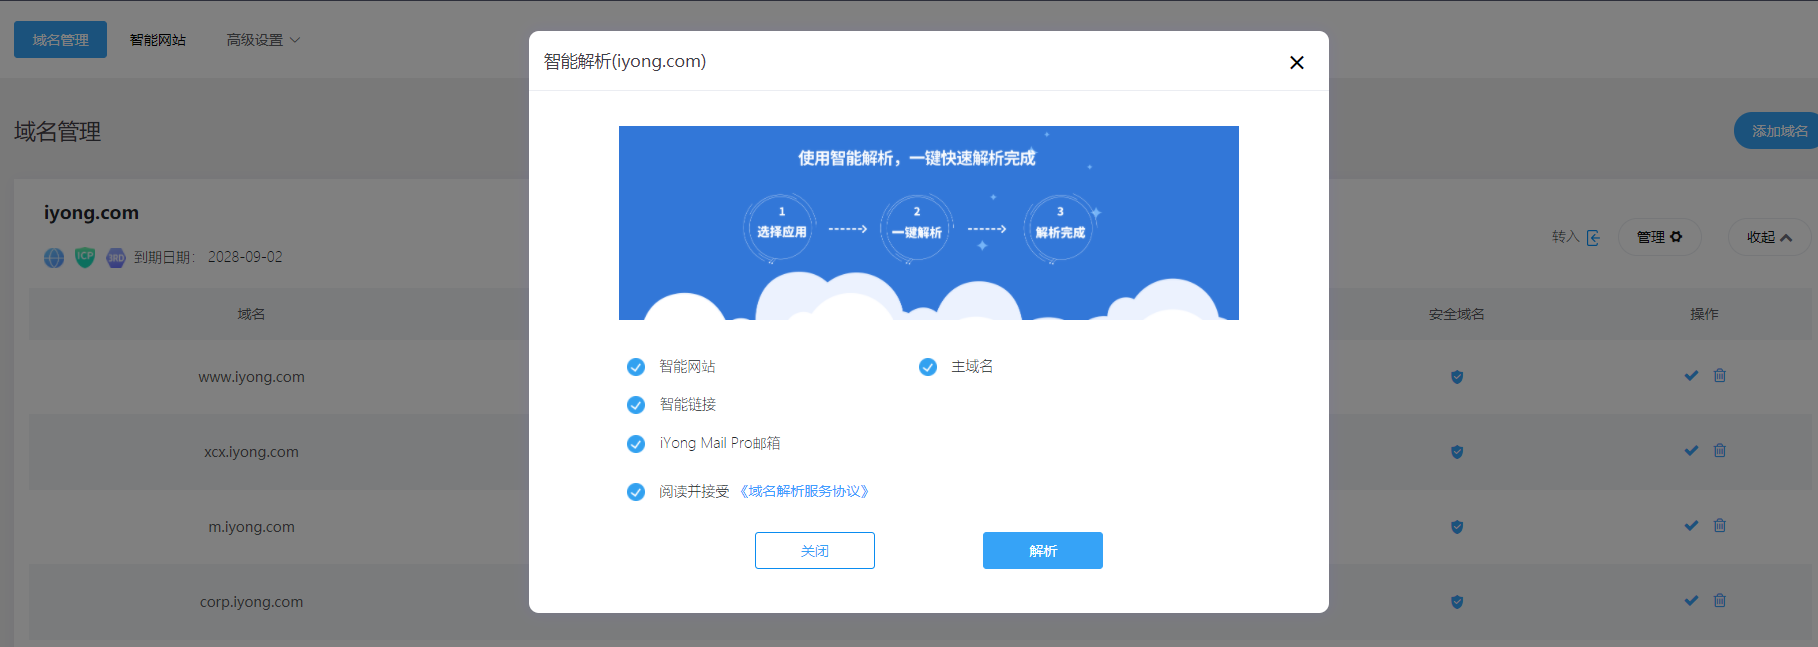Click the 域名 column header
This screenshot has height=647, width=1818.
[251, 314]
